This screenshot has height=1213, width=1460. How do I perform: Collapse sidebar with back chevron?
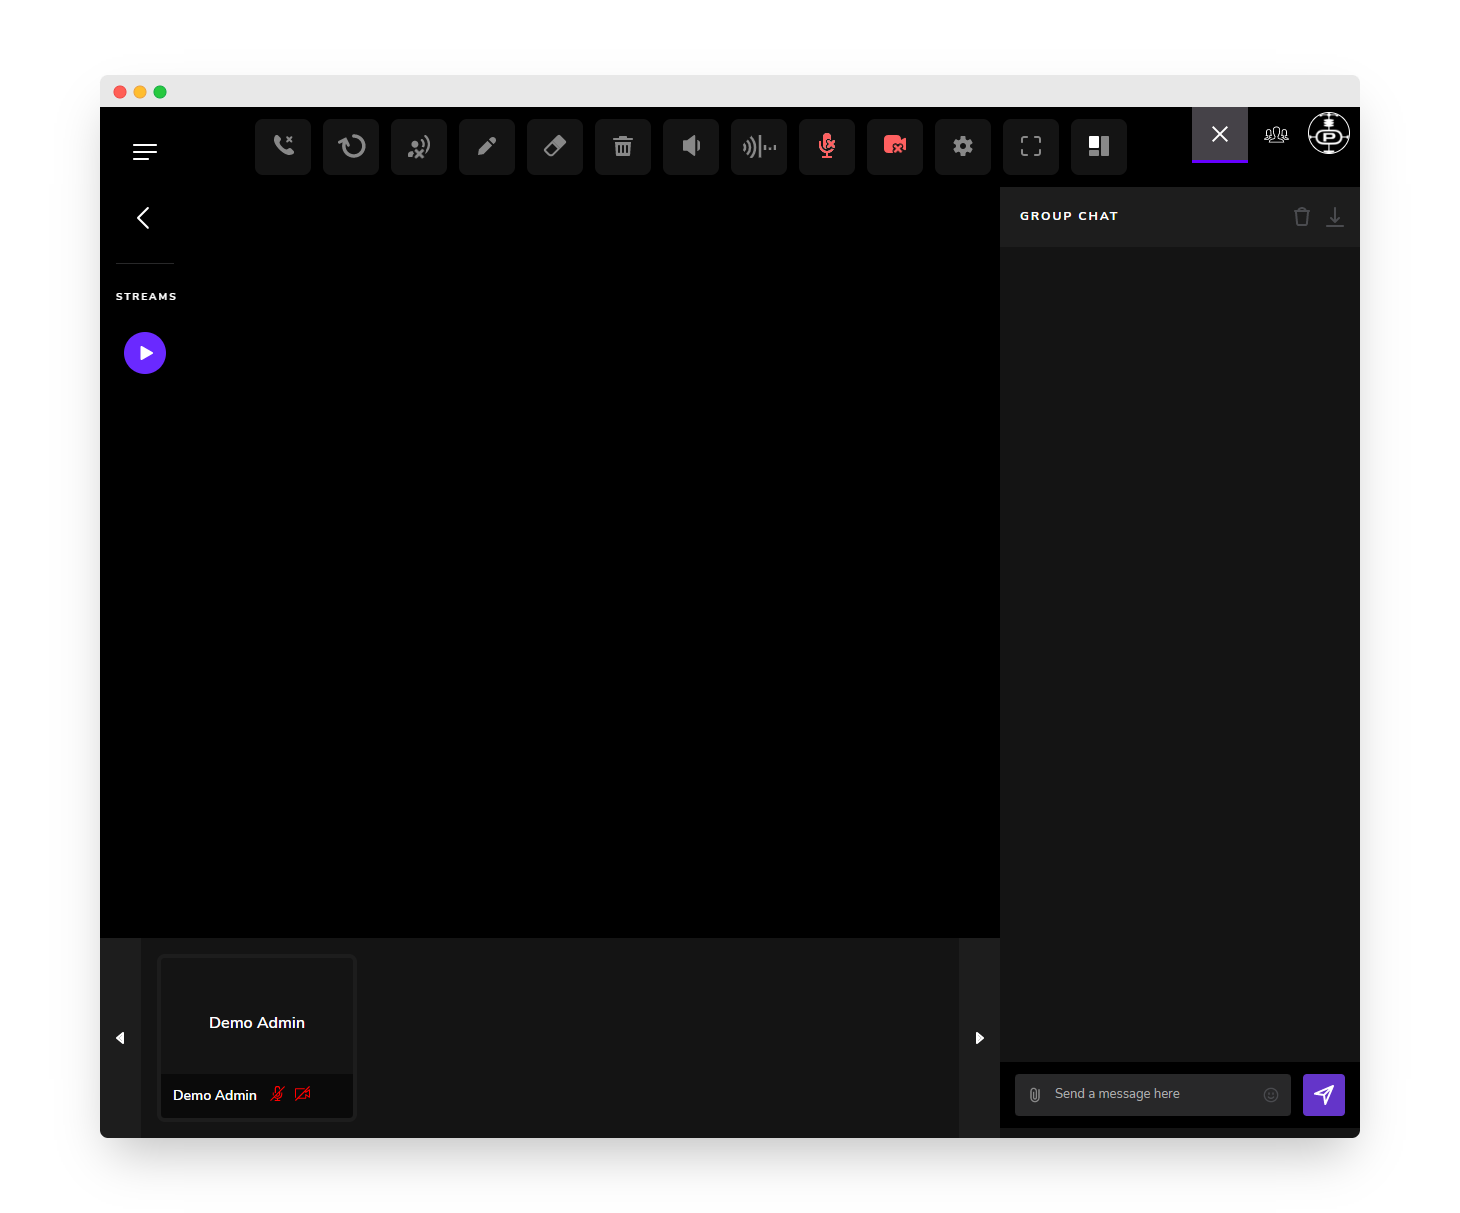point(144,218)
